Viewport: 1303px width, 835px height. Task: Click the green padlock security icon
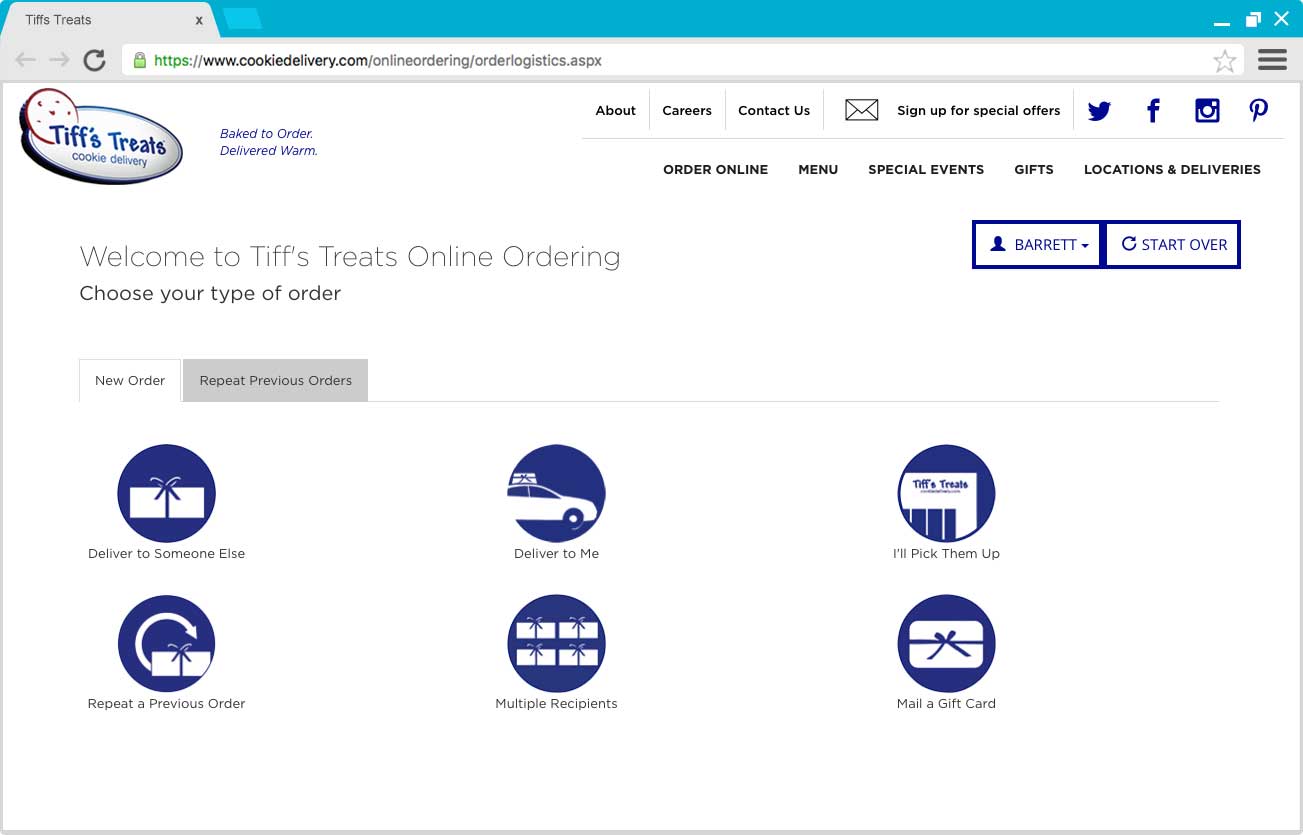click(139, 60)
